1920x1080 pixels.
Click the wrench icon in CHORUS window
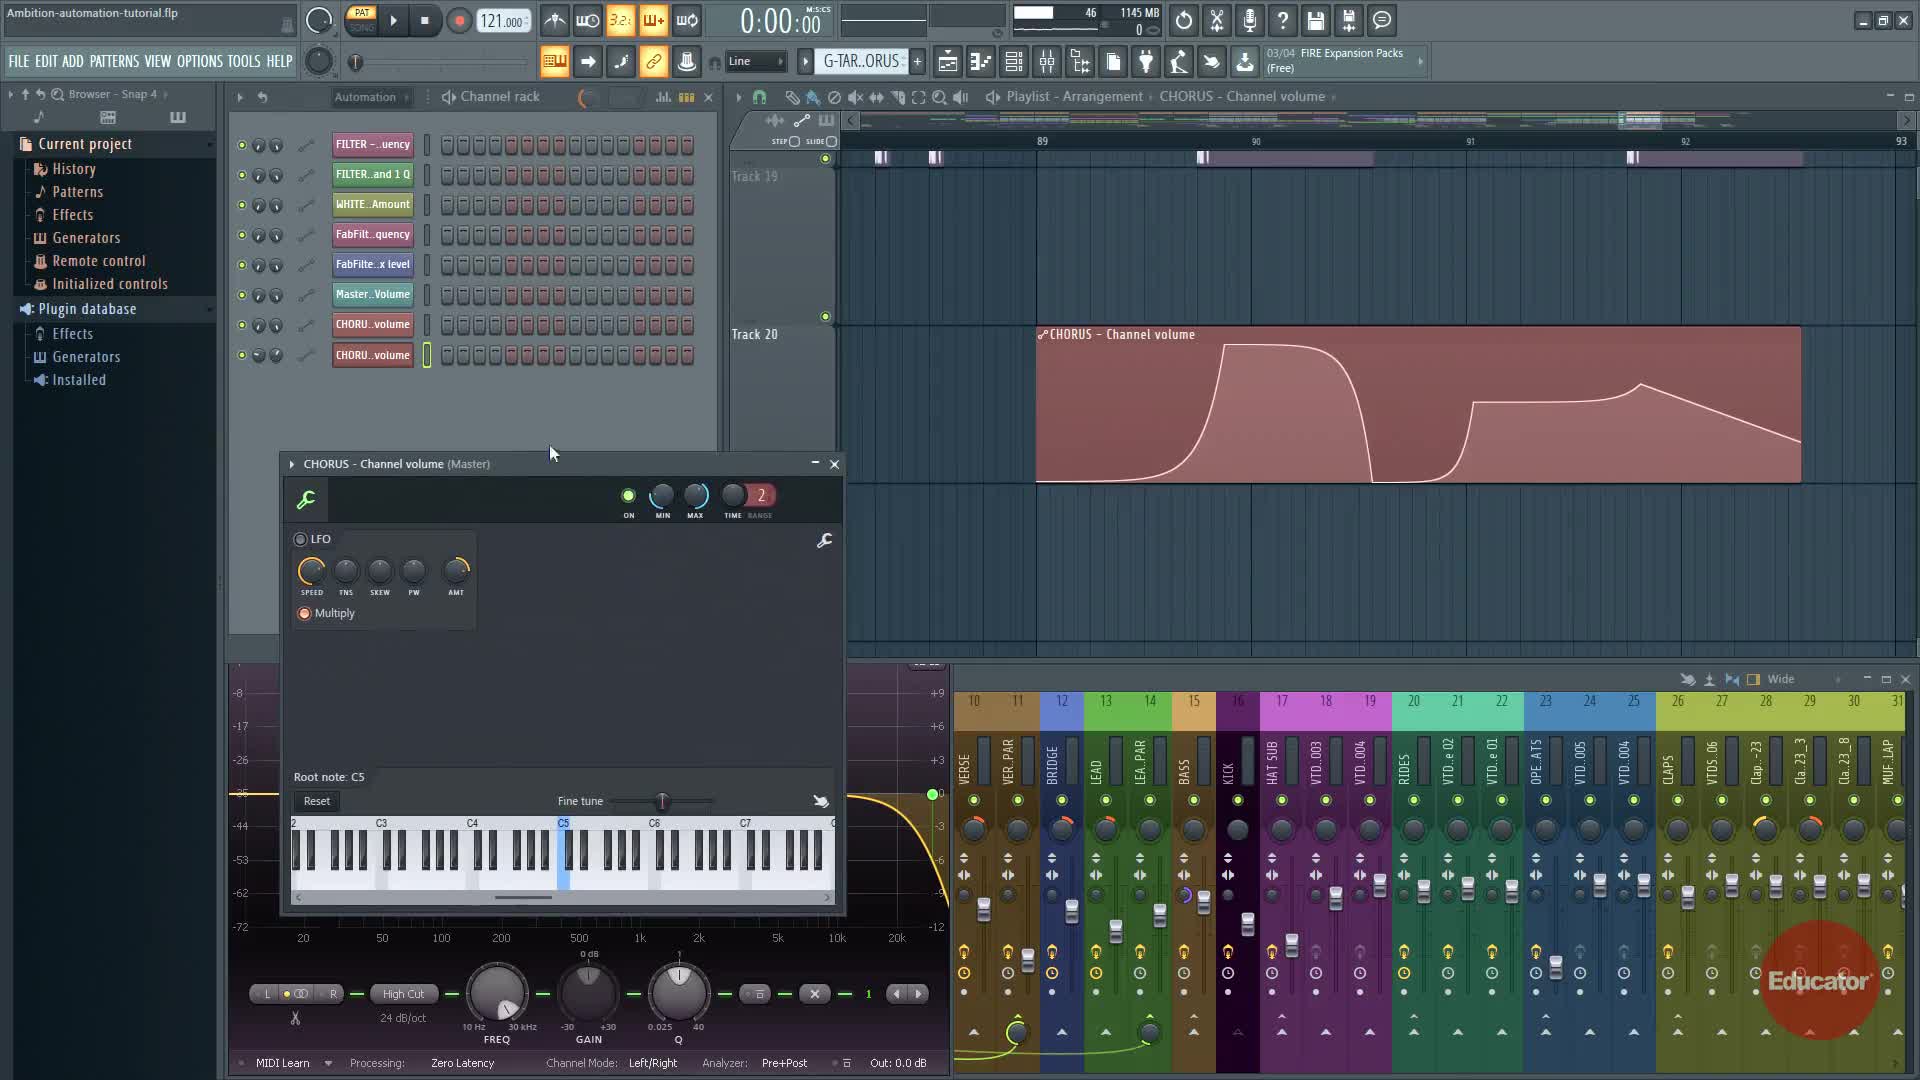(307, 499)
